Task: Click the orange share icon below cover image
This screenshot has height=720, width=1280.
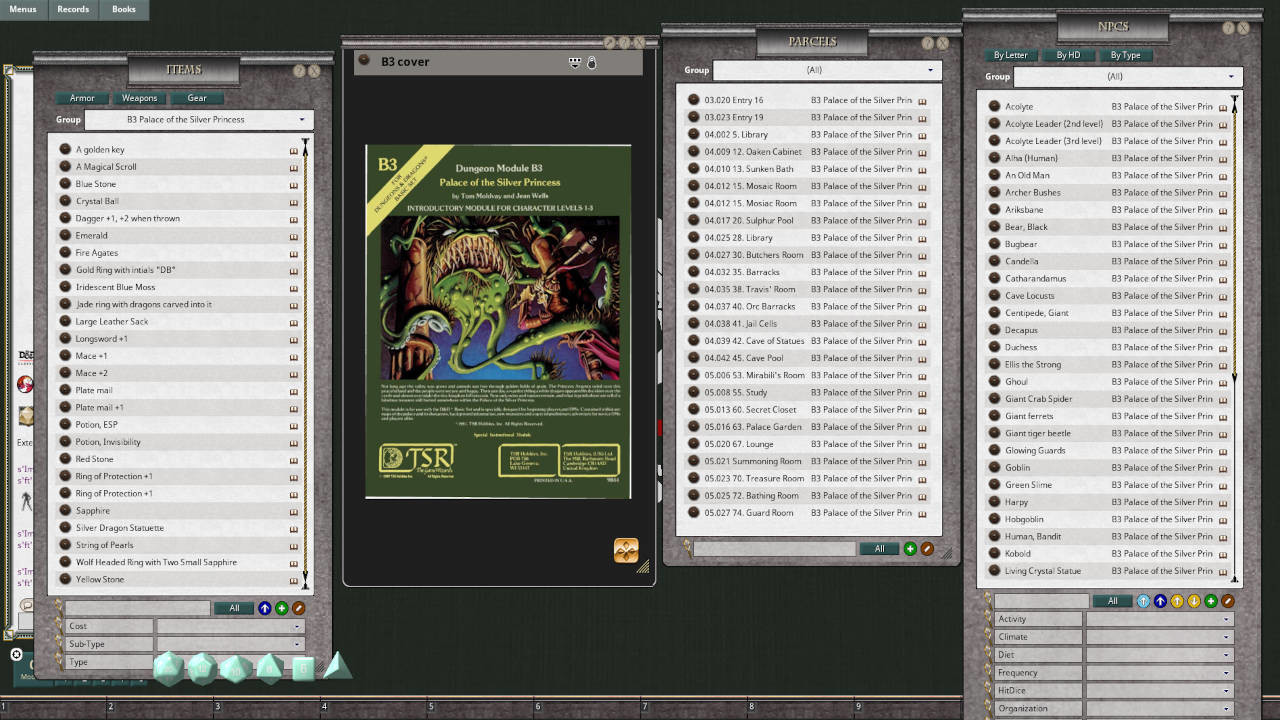Action: [x=626, y=550]
